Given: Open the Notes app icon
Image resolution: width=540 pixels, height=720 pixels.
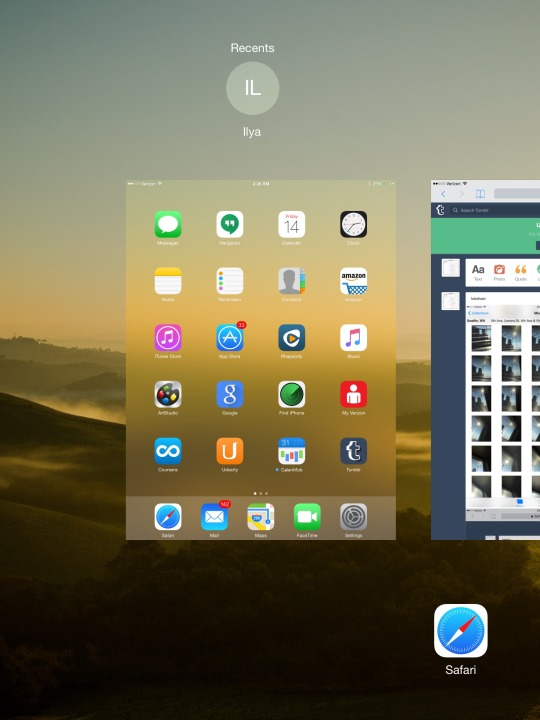Looking at the screenshot, I should pos(168,281).
